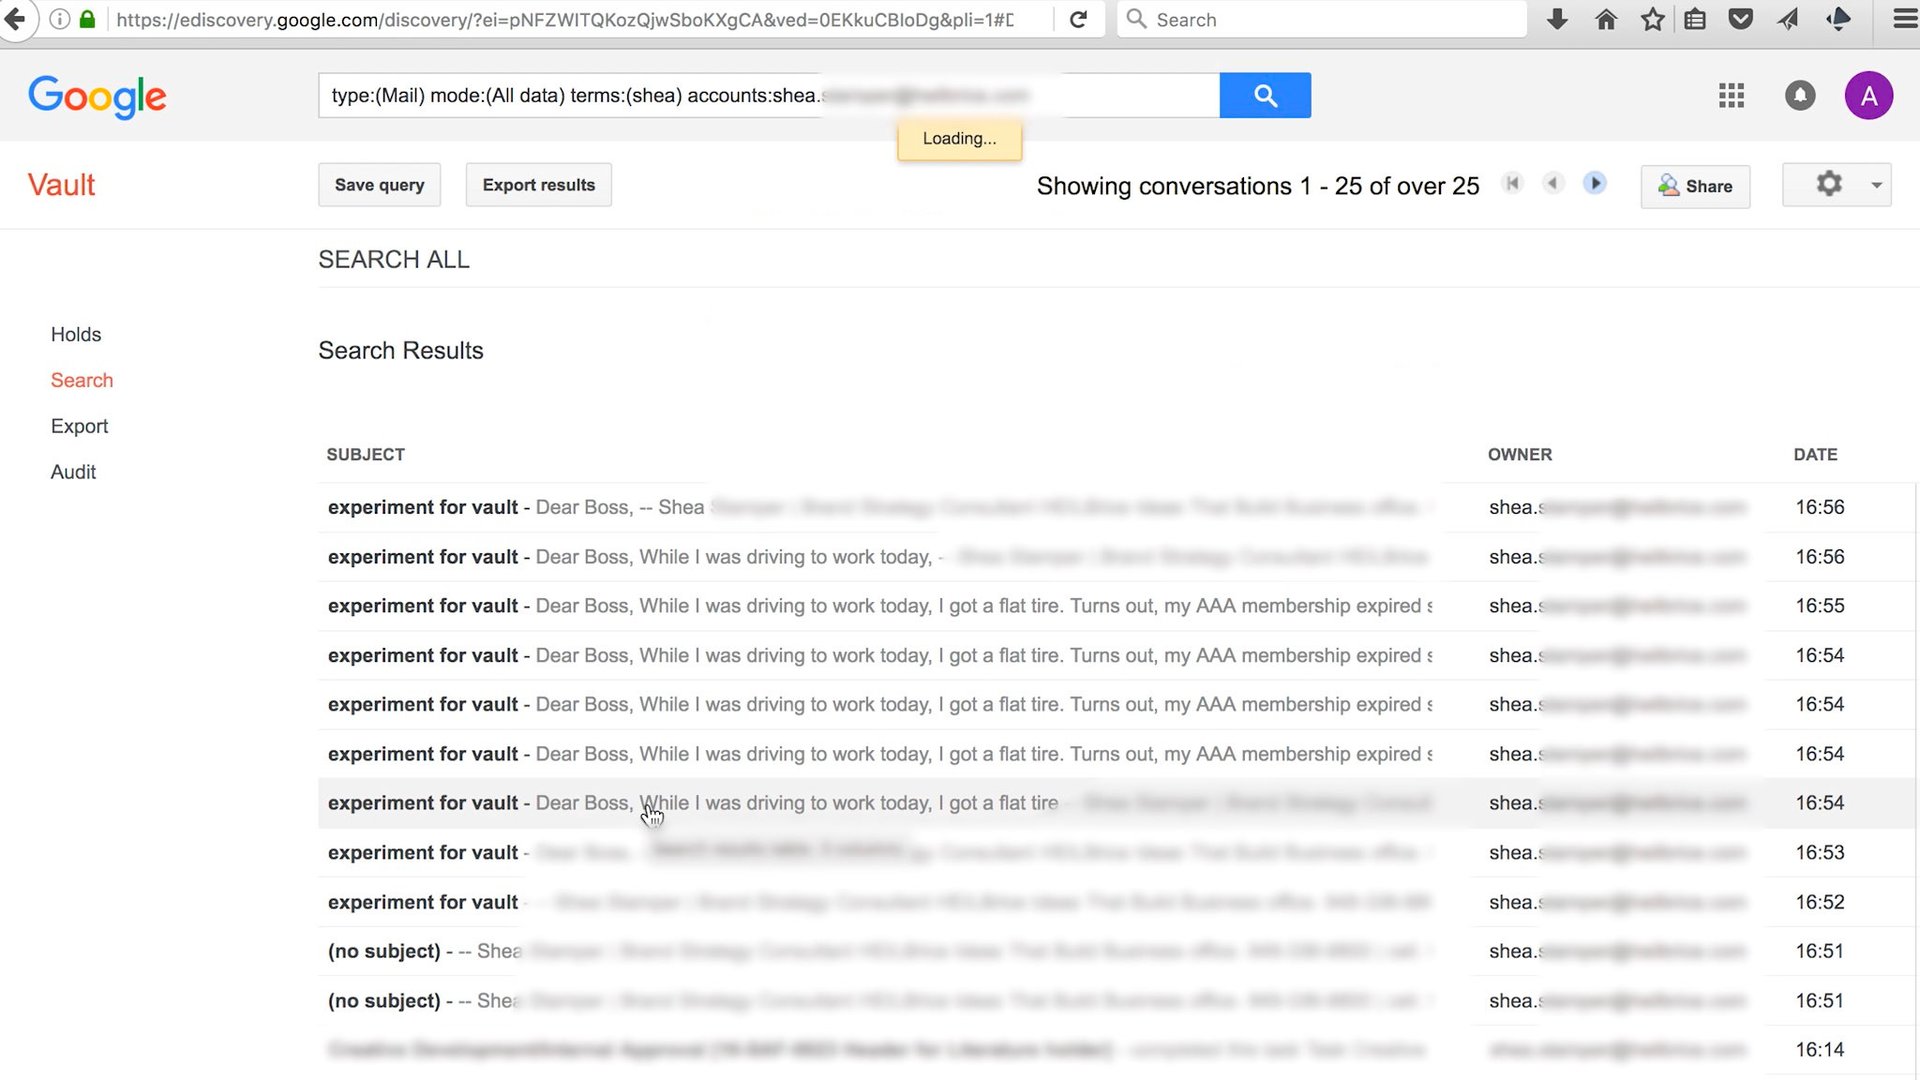Screen dimensions: 1920x1080
Task: Open 16:55 experiment for vault message
Action: [1117, 606]
